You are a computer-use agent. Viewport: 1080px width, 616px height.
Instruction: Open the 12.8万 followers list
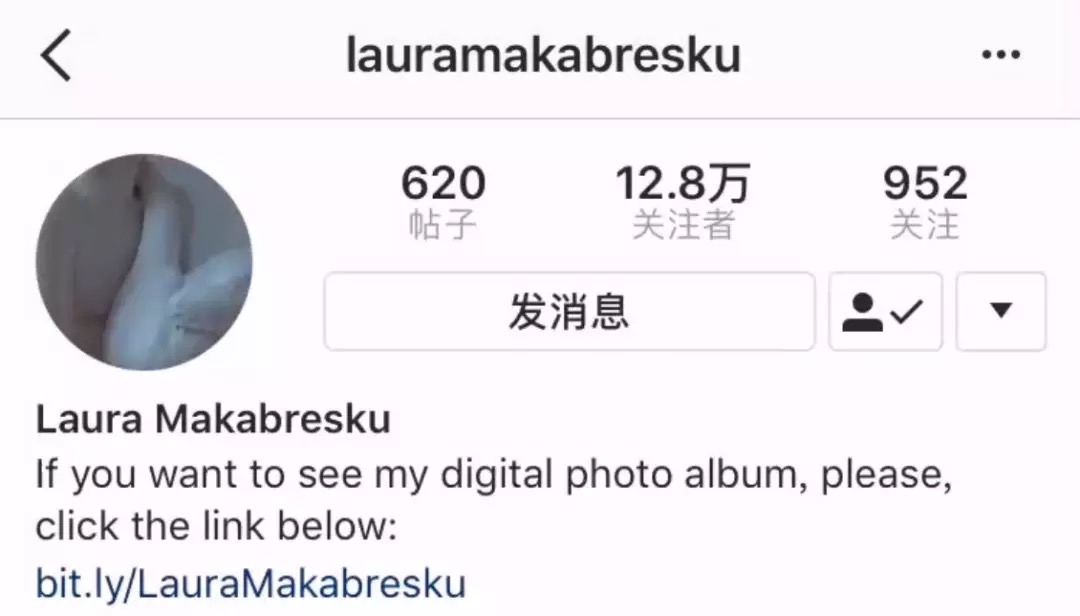pyautogui.click(x=683, y=183)
